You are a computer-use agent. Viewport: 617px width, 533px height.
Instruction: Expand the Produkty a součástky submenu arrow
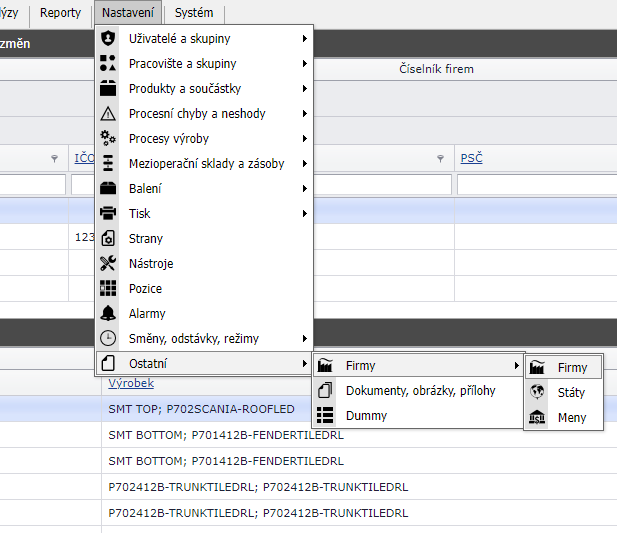pos(303,89)
